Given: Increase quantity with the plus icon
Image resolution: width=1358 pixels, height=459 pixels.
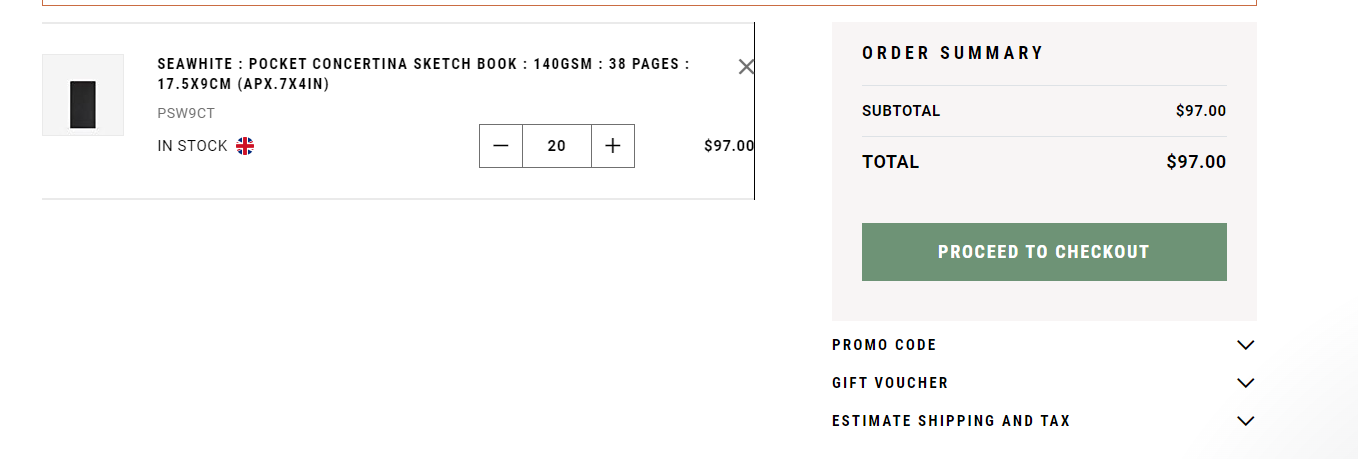Looking at the screenshot, I should coord(613,146).
